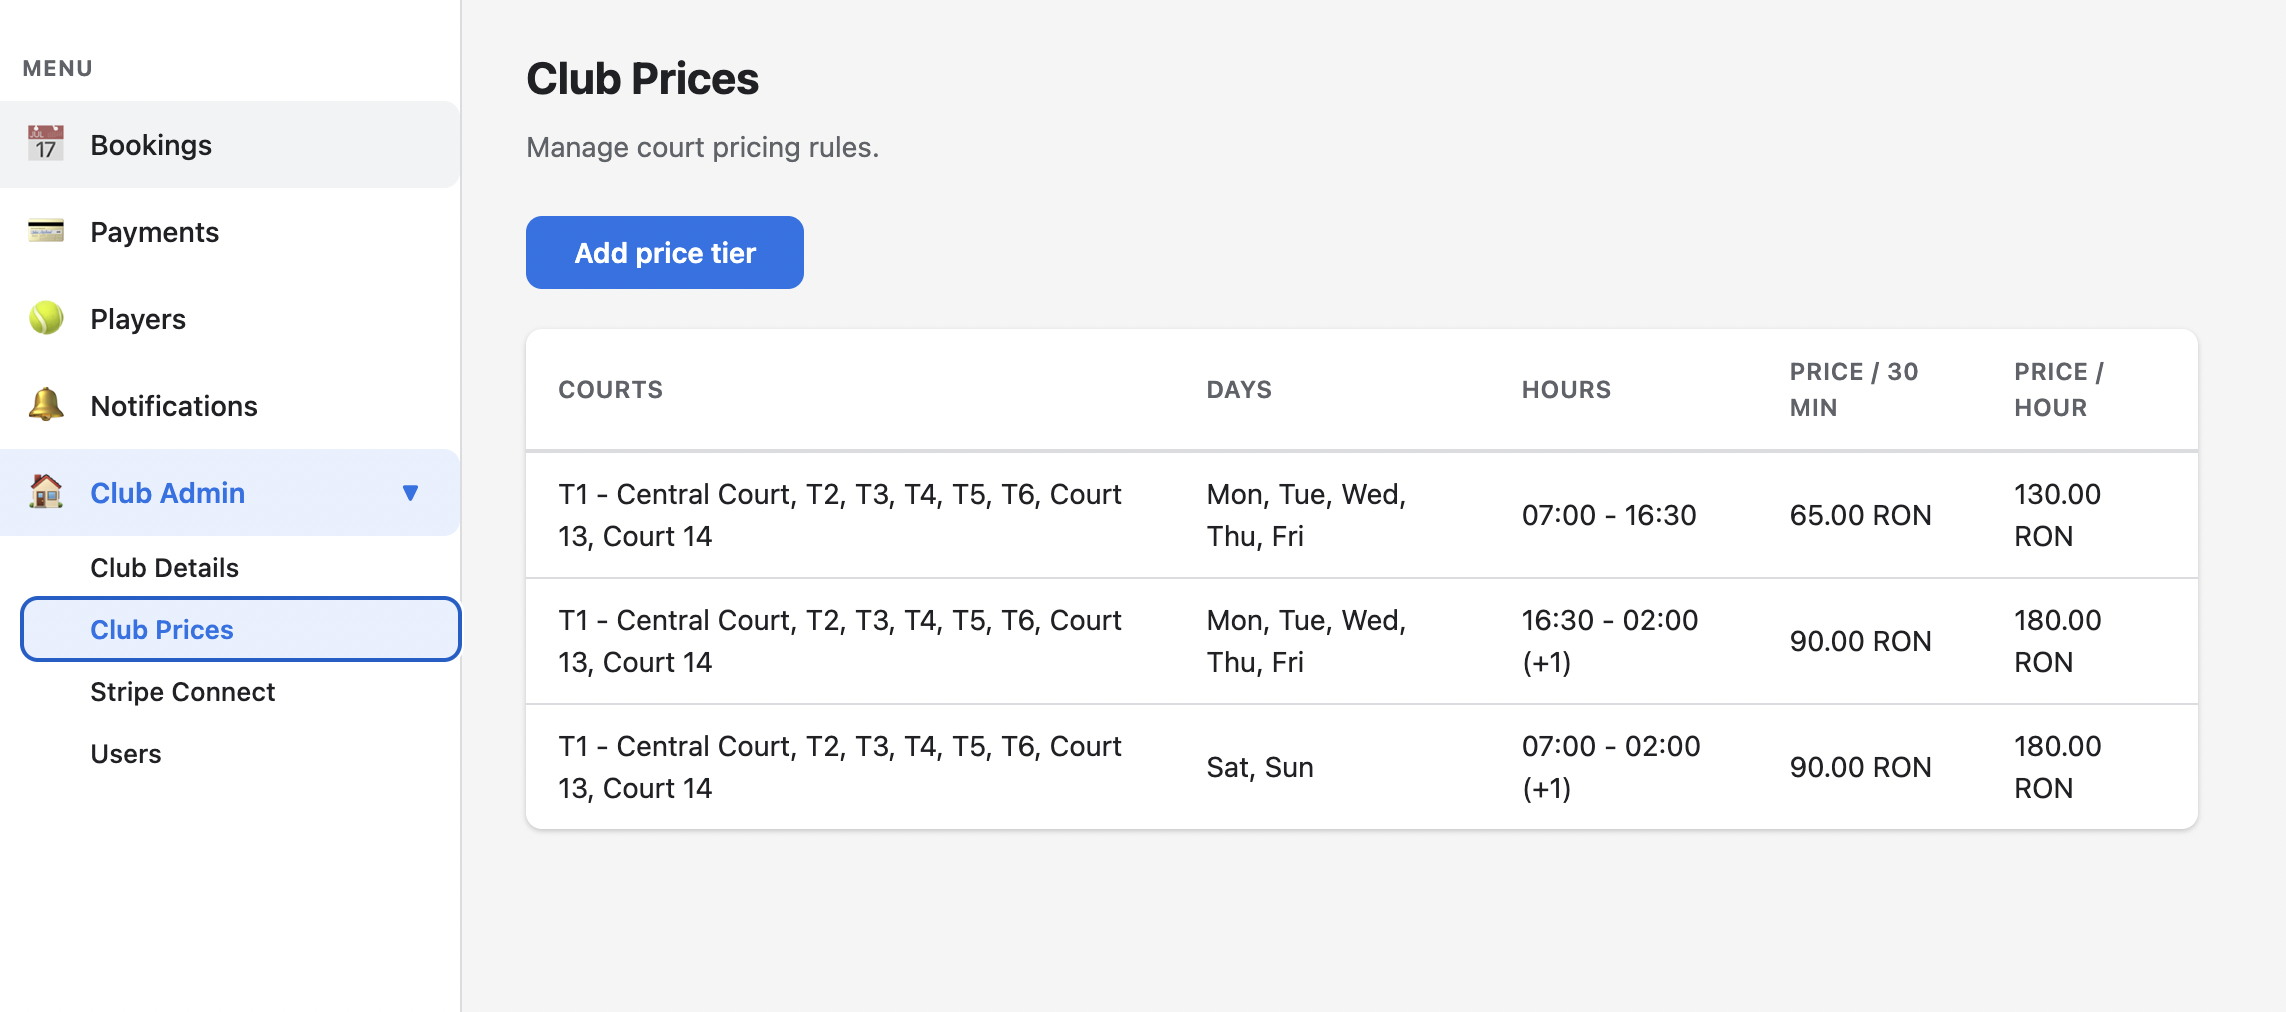
Task: Open the Users admin page
Action: coord(127,753)
